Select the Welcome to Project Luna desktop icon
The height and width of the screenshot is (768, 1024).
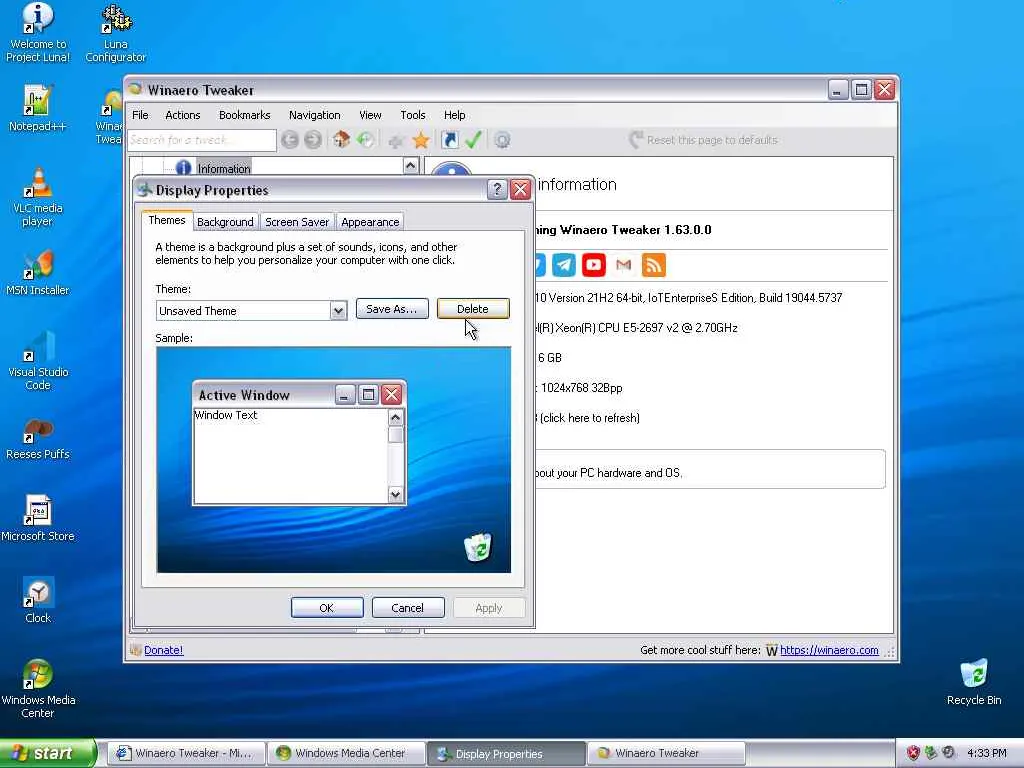coord(38,33)
